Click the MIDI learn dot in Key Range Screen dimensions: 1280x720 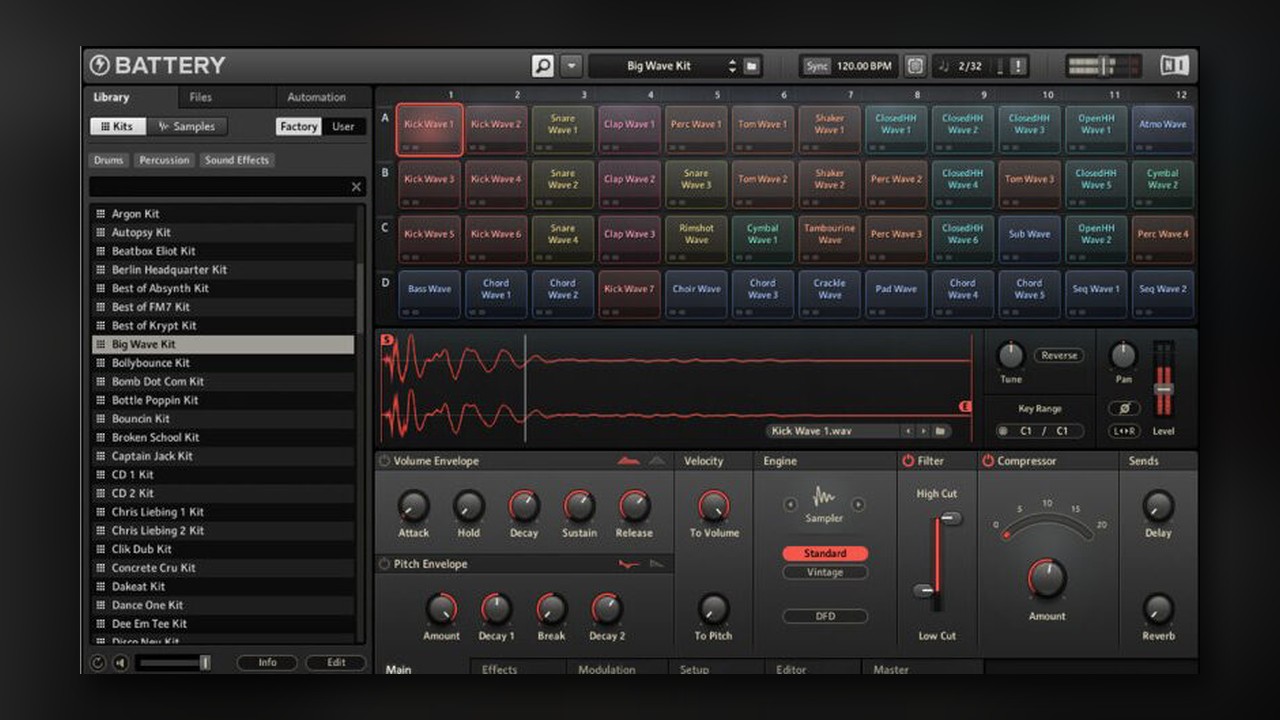click(1004, 431)
